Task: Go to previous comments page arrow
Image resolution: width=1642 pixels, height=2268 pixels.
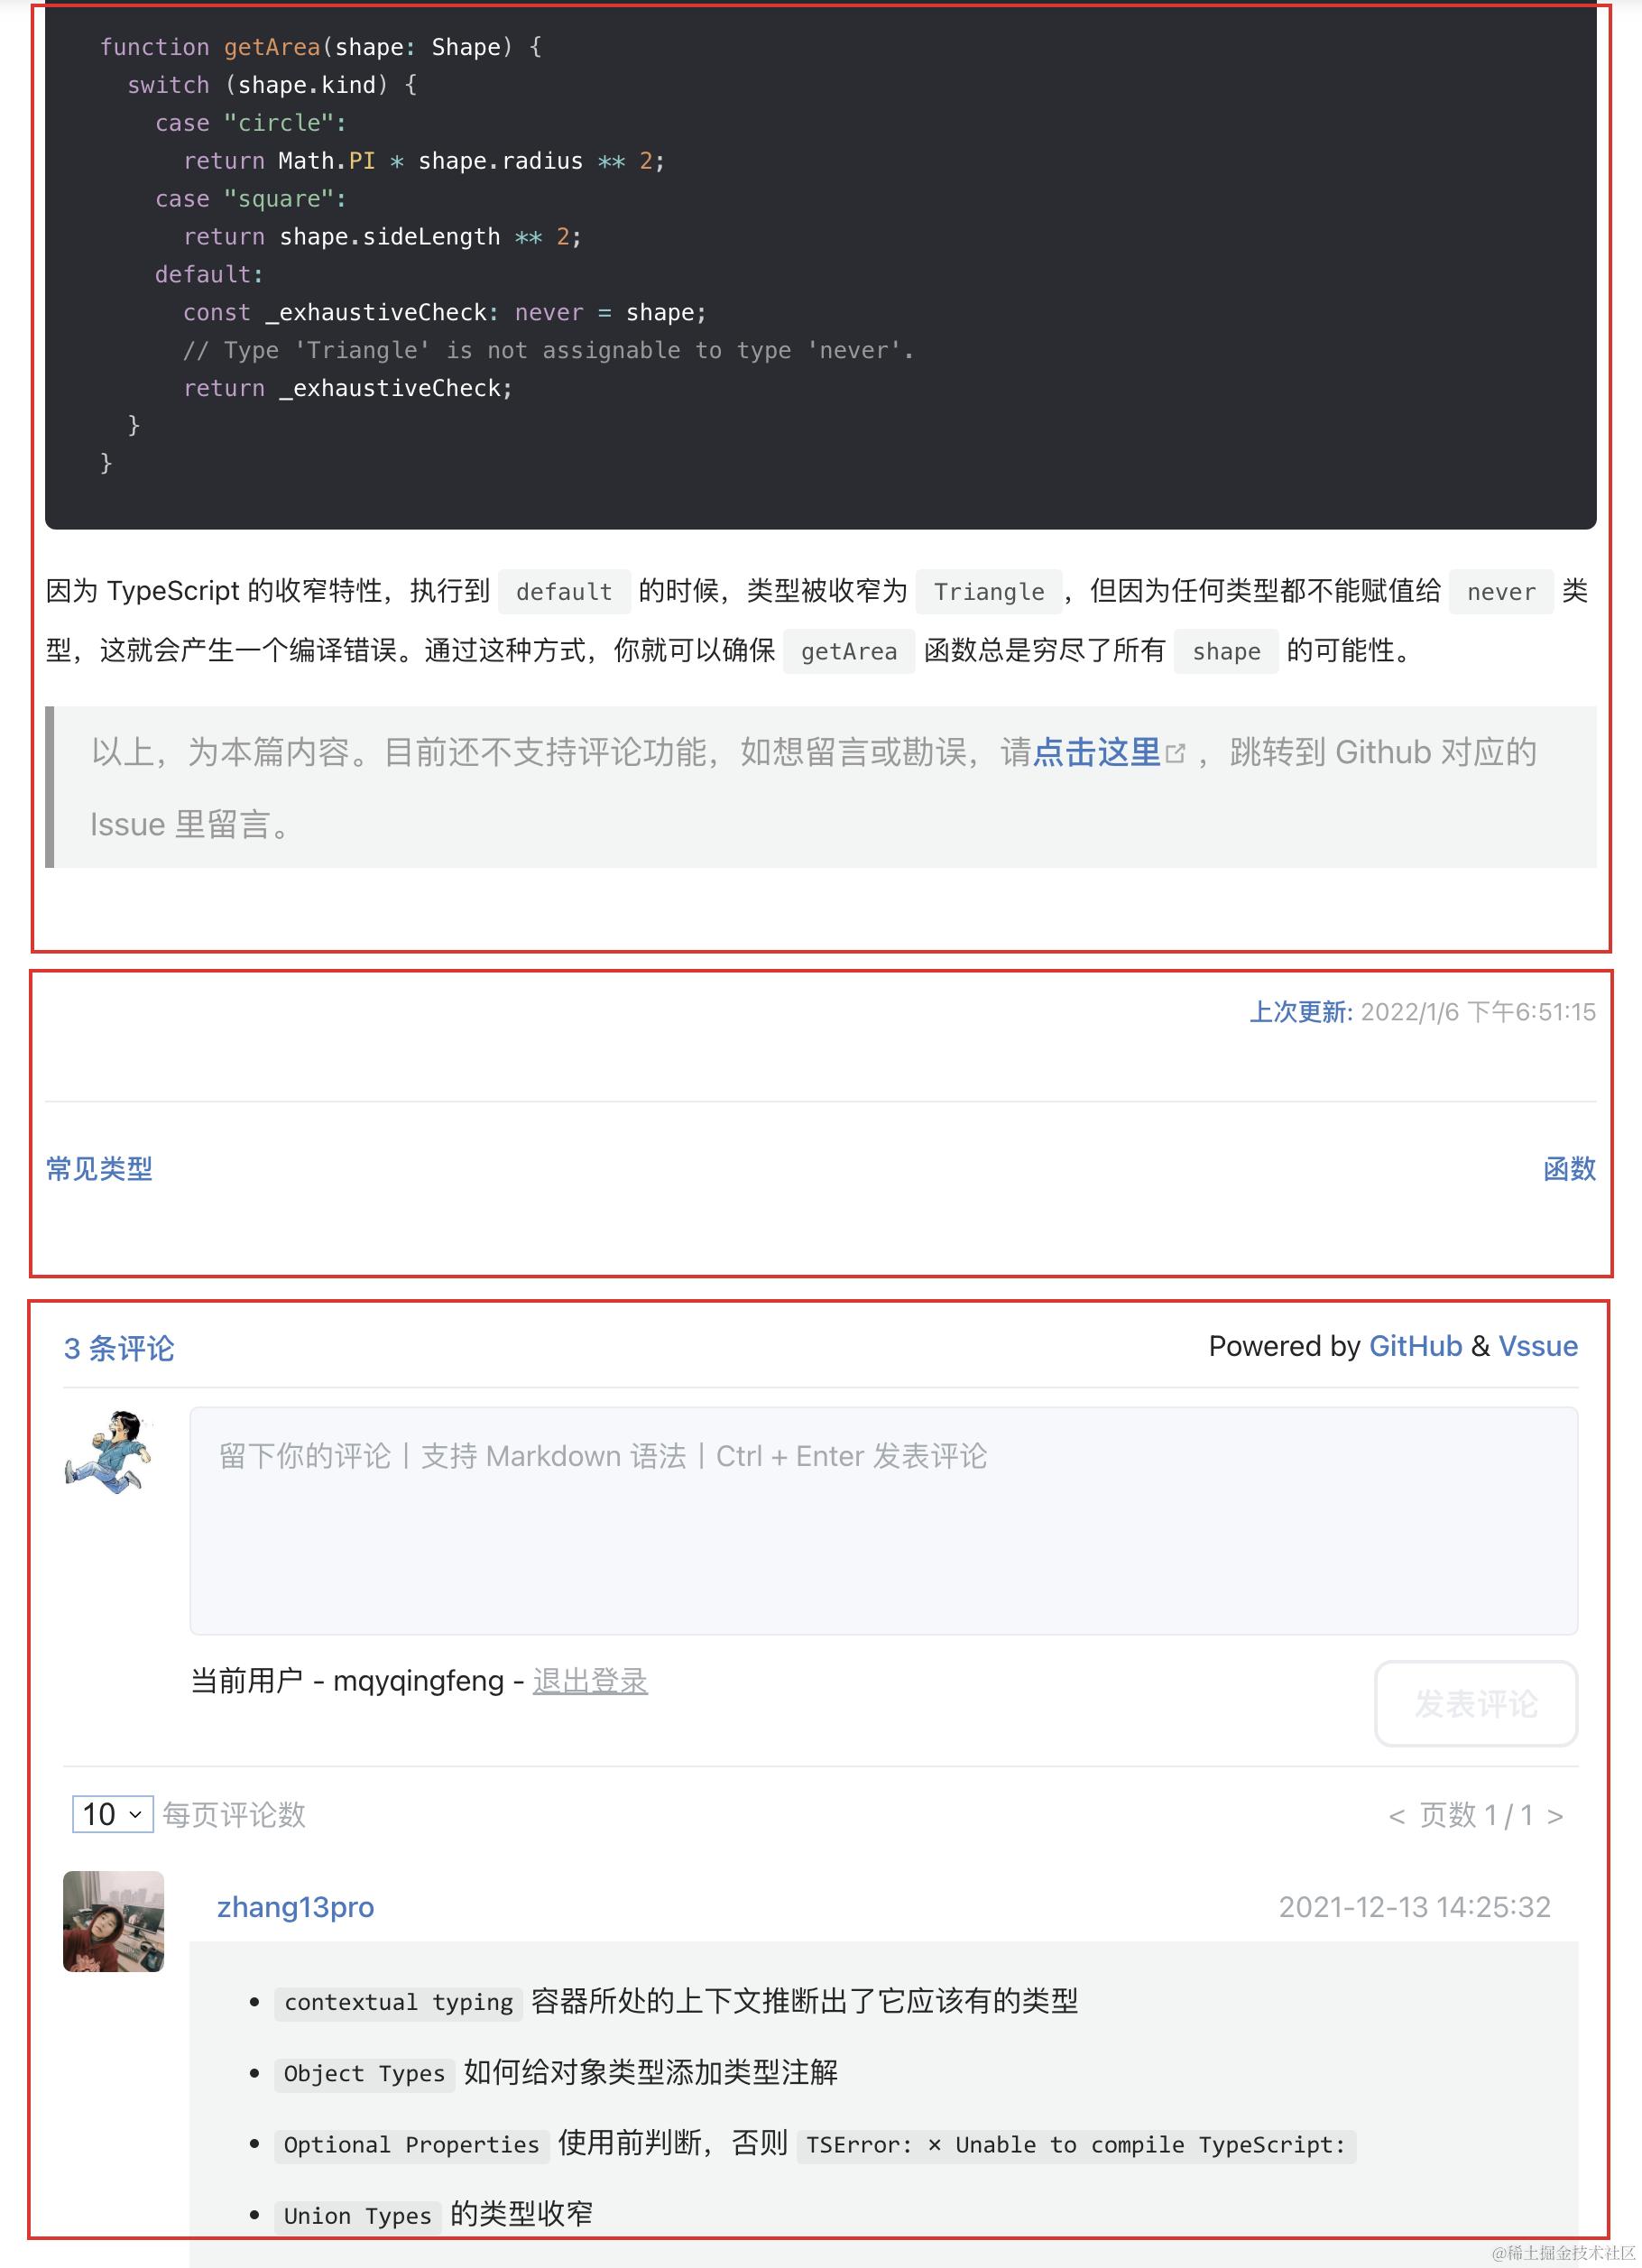Action: [1397, 1816]
